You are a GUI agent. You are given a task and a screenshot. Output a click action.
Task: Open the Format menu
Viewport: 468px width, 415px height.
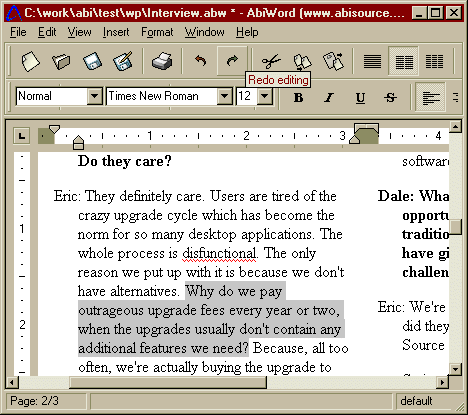[157, 32]
